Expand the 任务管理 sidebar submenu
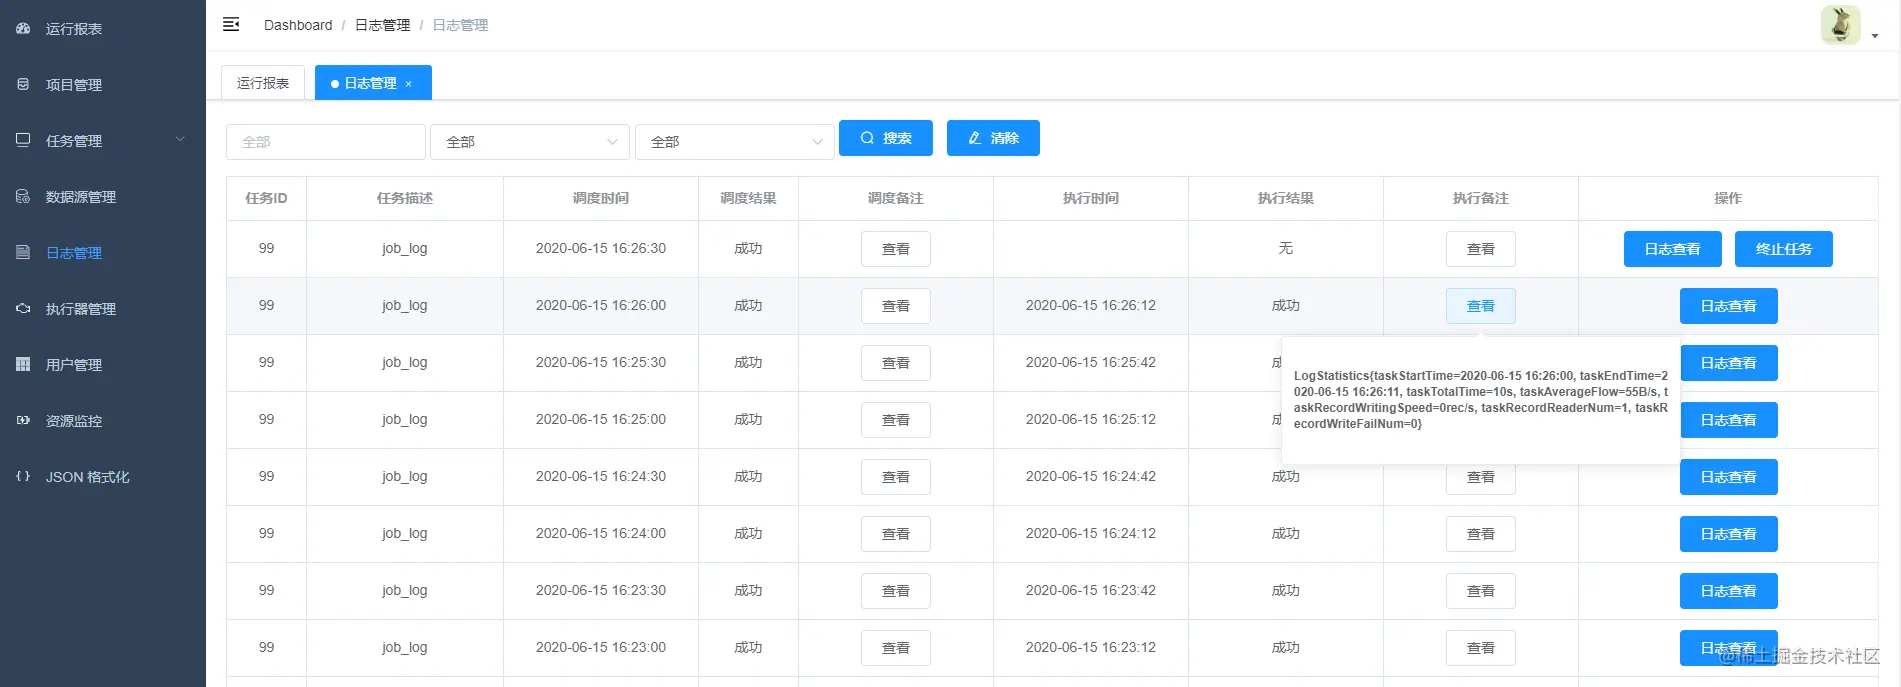The image size is (1901, 687). (180, 140)
